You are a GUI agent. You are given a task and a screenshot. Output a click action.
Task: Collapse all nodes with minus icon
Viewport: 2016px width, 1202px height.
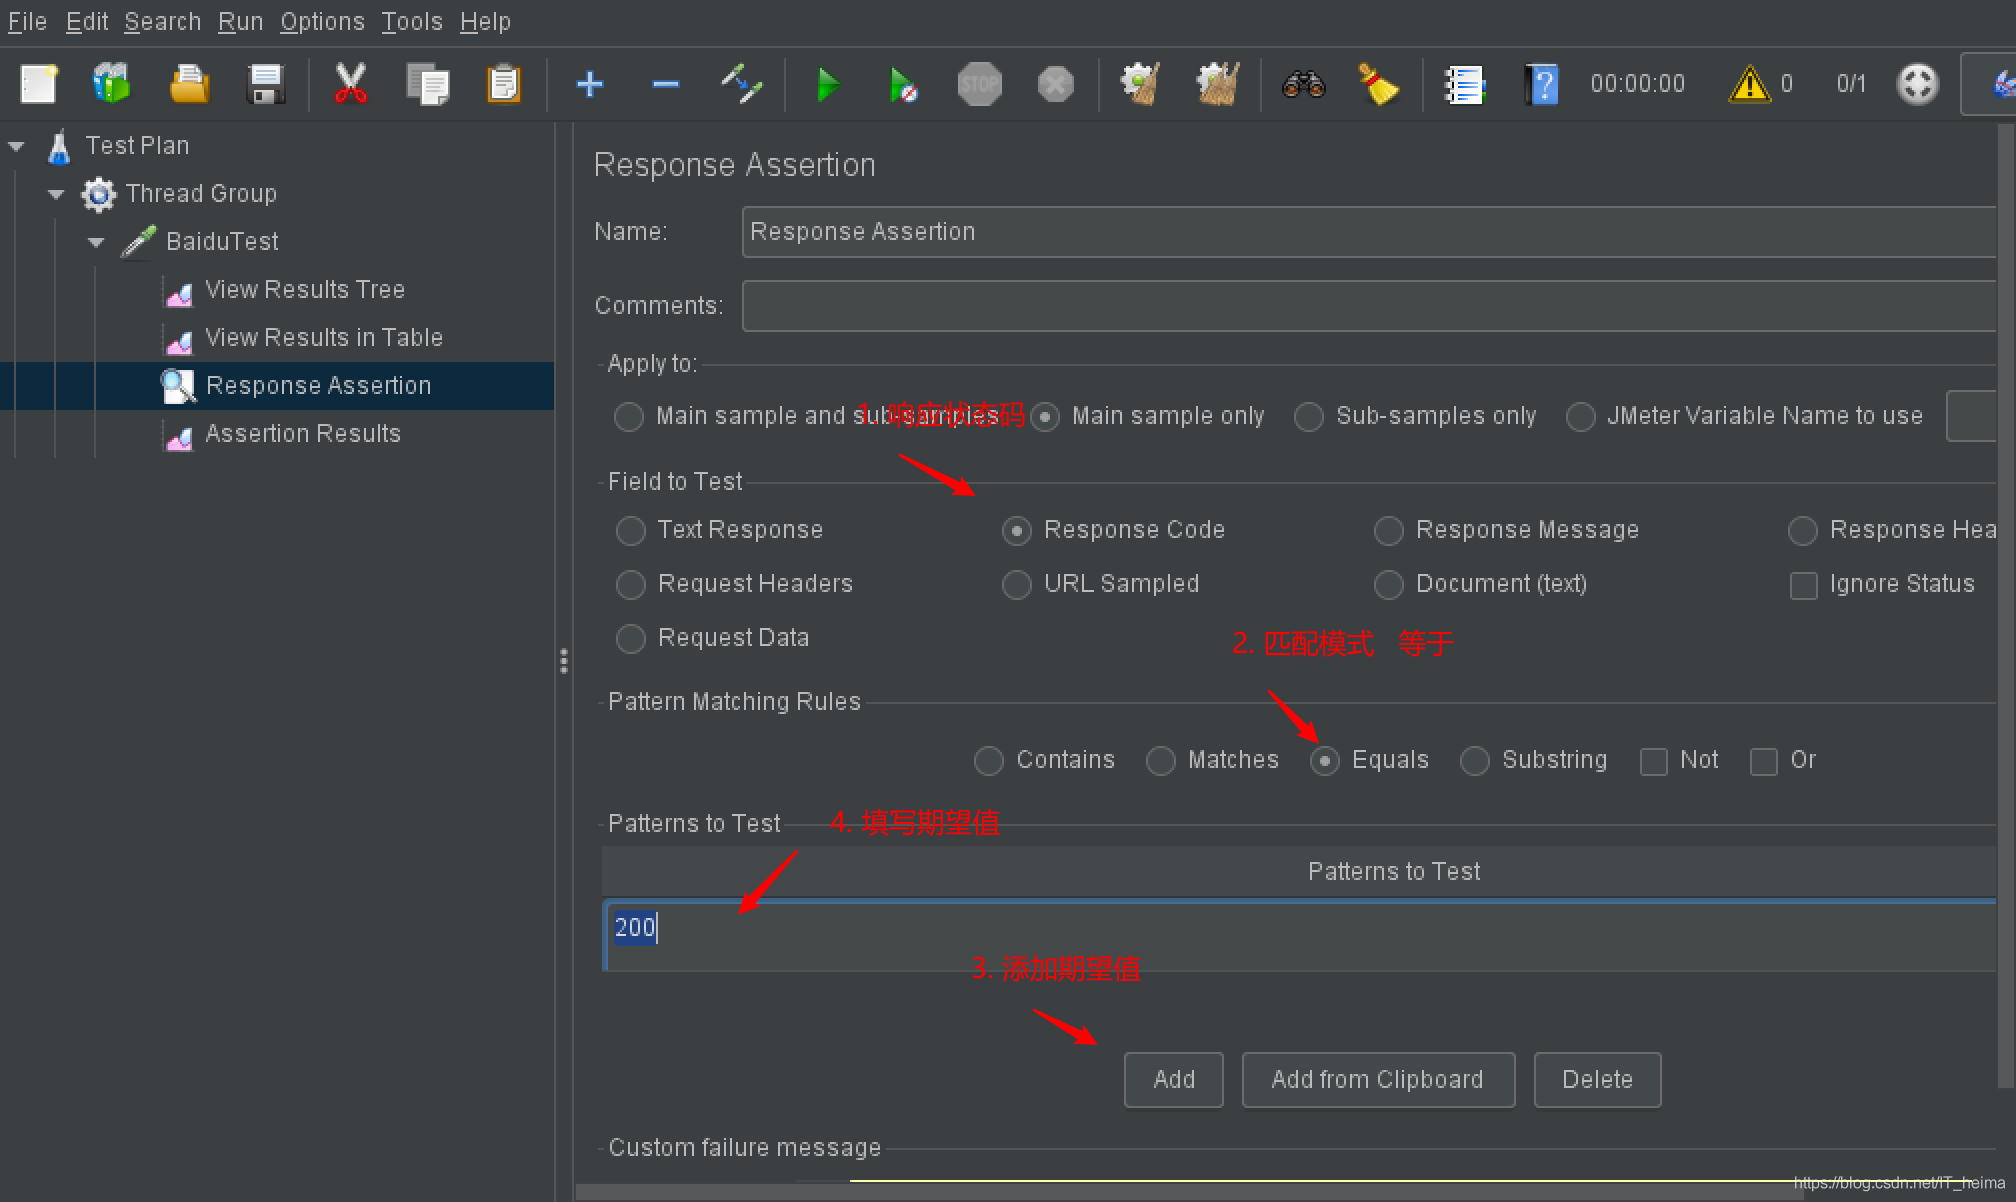point(665,84)
